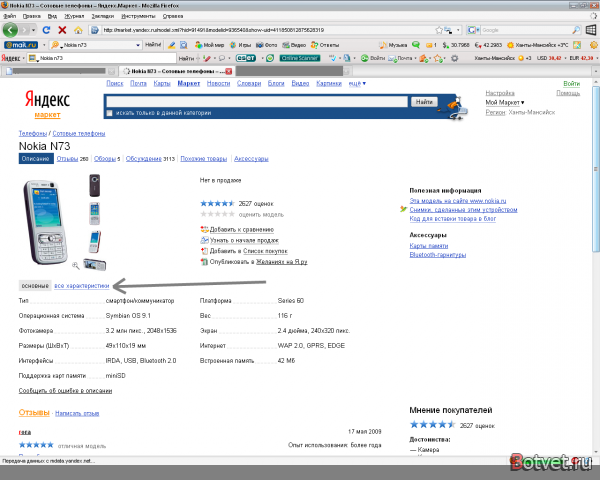Image resolution: width=600 pixels, height=480 pixels.
Task: Open Ответы on the Mail.ru toolbar
Action: (325, 45)
